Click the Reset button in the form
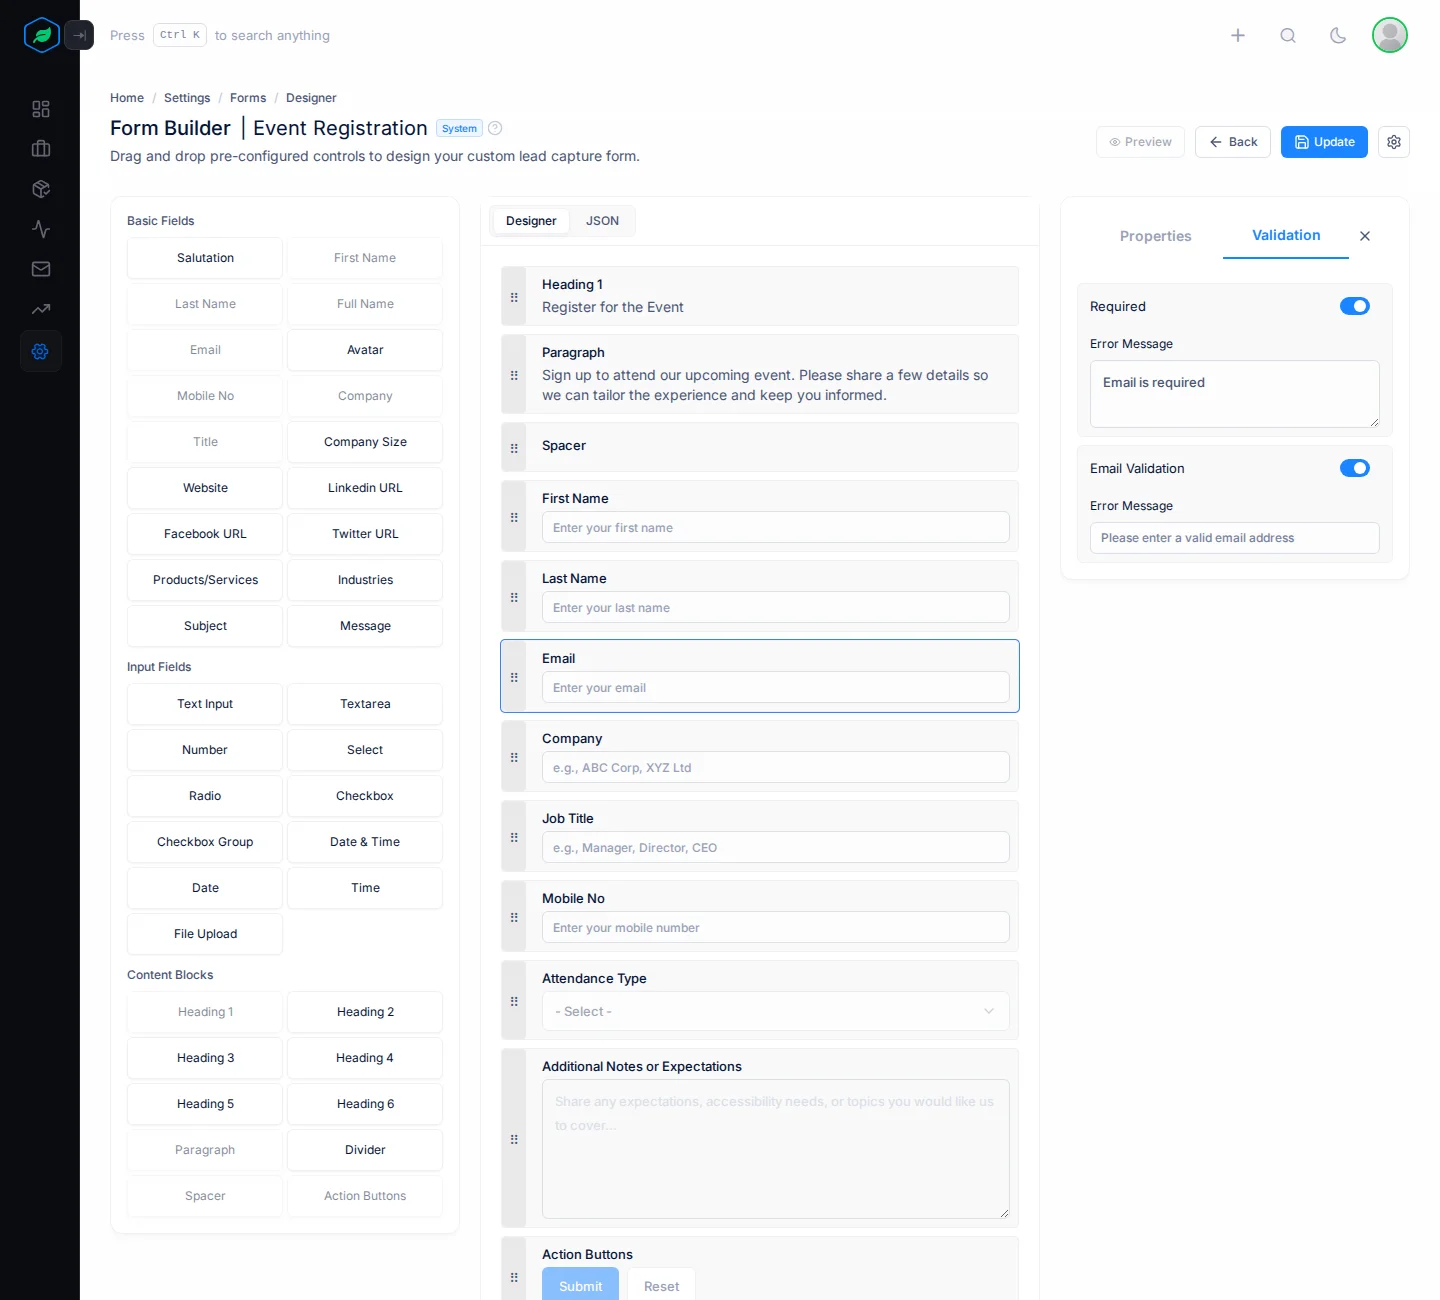Viewport: 1440px width, 1300px height. [x=661, y=1285]
